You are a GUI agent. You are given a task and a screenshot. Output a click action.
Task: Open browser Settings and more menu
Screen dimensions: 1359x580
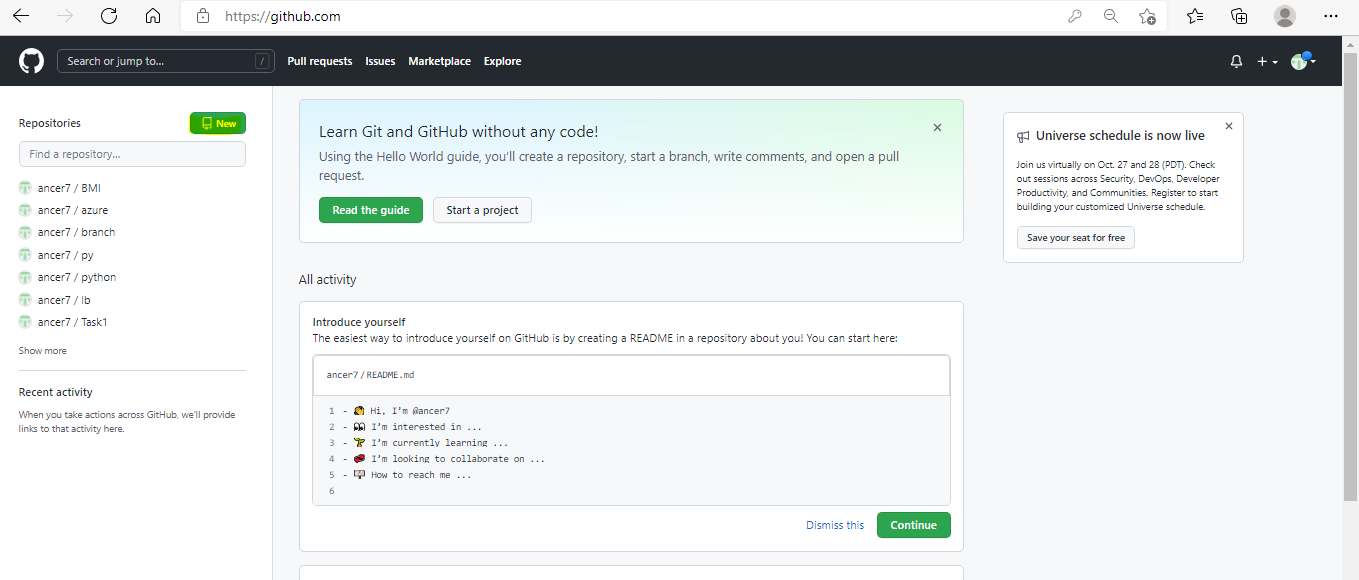[1330, 16]
